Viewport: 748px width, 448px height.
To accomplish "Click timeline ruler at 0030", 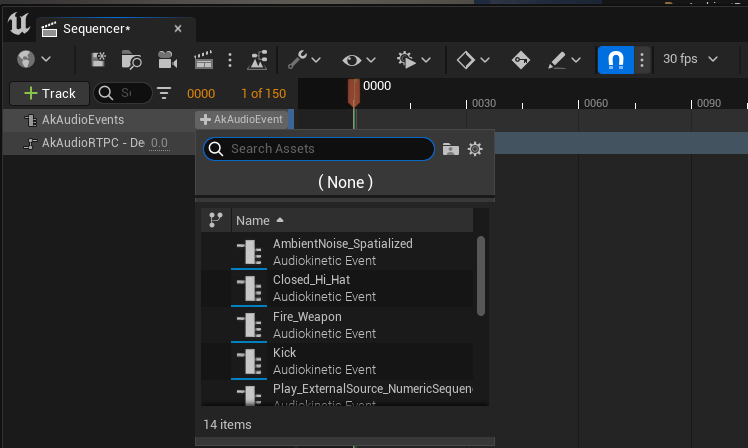I will click(482, 103).
